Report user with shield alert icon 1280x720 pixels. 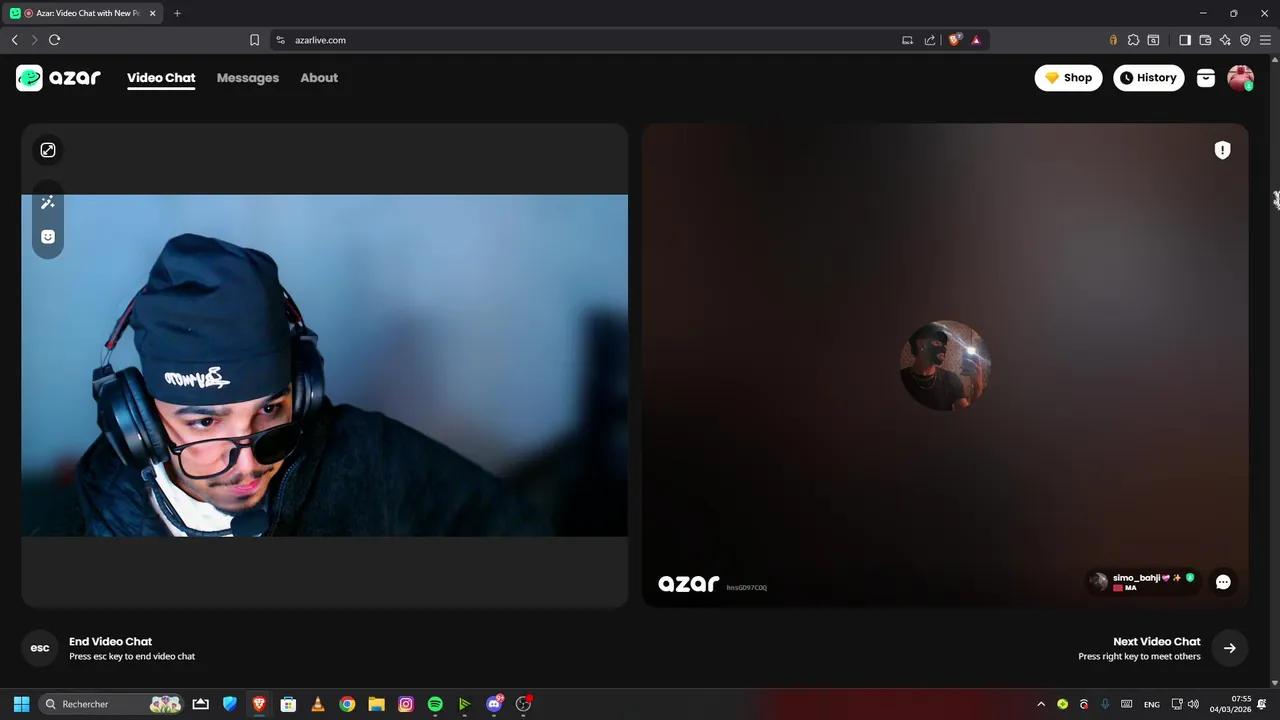[1222, 150]
